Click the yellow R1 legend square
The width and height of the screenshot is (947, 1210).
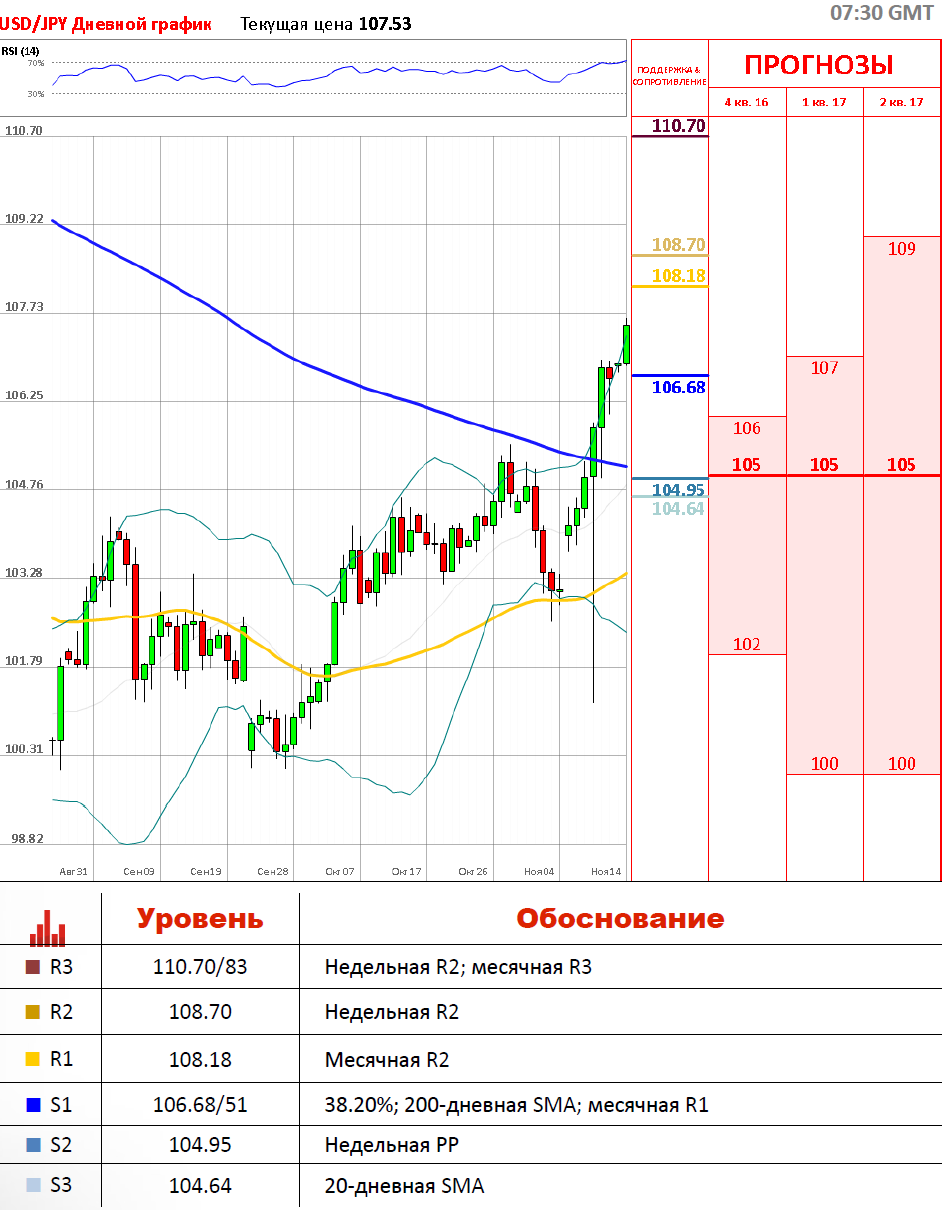33,1058
